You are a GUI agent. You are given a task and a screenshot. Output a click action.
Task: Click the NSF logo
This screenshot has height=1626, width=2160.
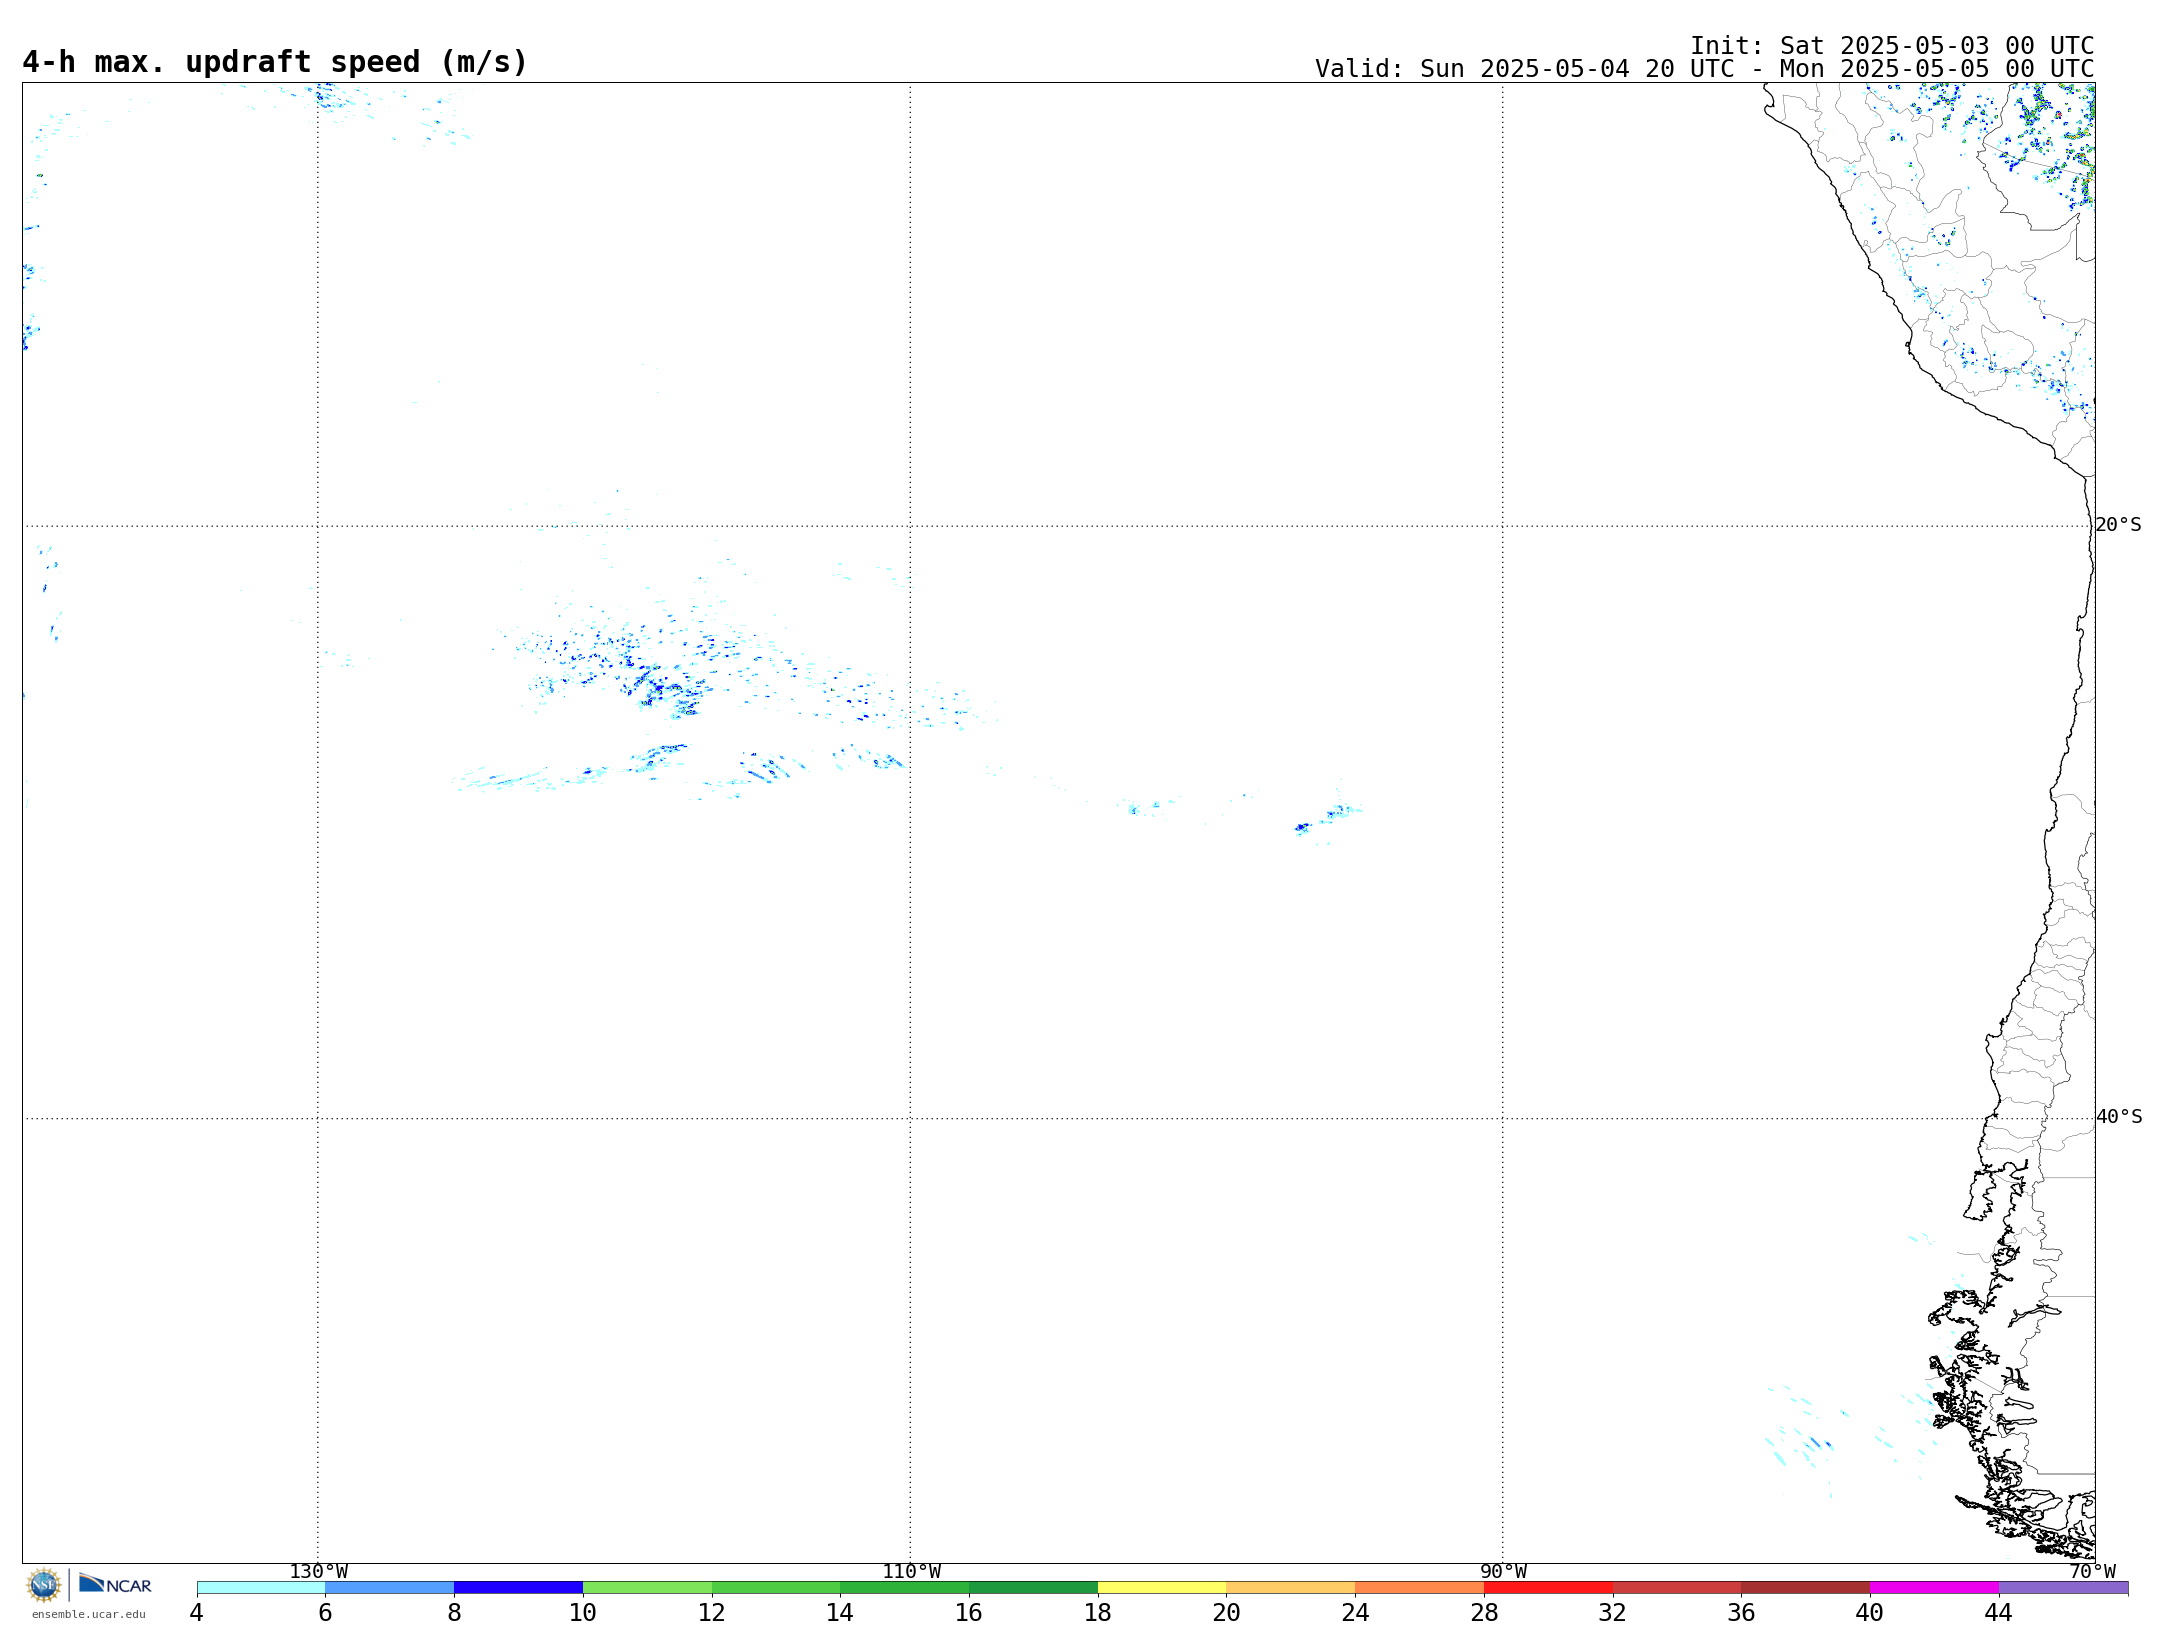tap(44, 1585)
